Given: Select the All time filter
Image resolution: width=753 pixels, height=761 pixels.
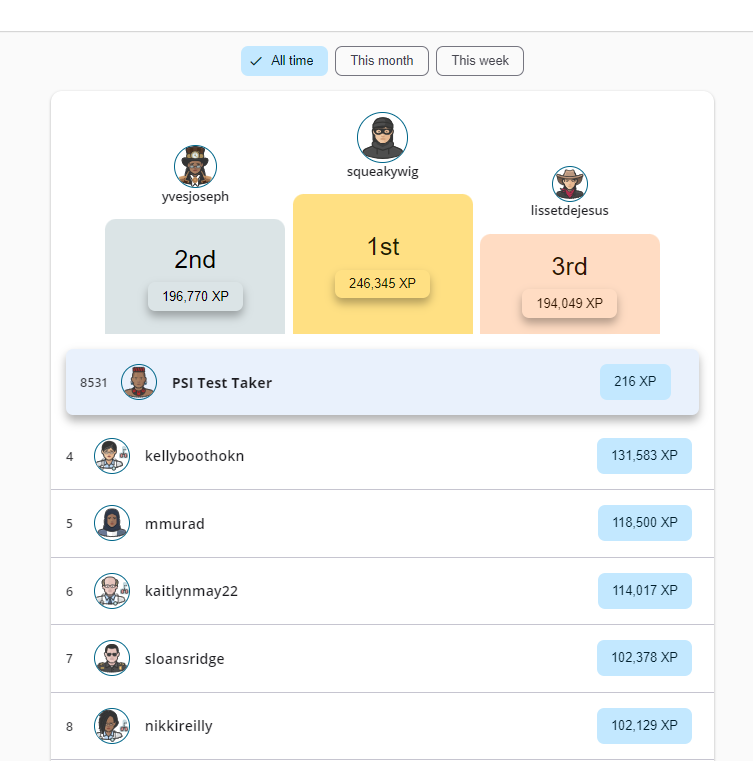Looking at the screenshot, I should click(x=284, y=61).
